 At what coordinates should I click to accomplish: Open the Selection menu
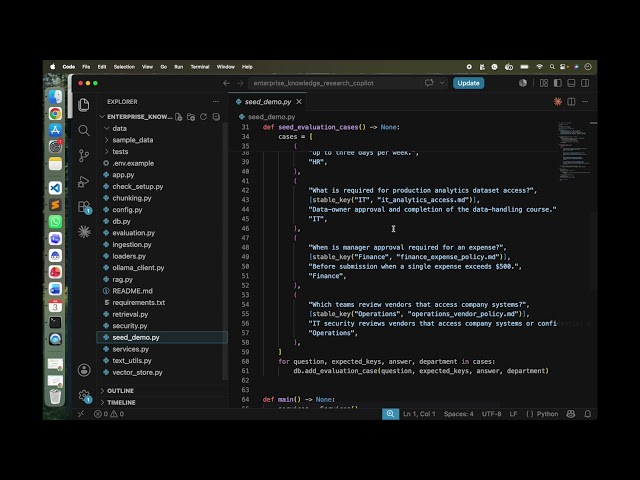click(124, 67)
